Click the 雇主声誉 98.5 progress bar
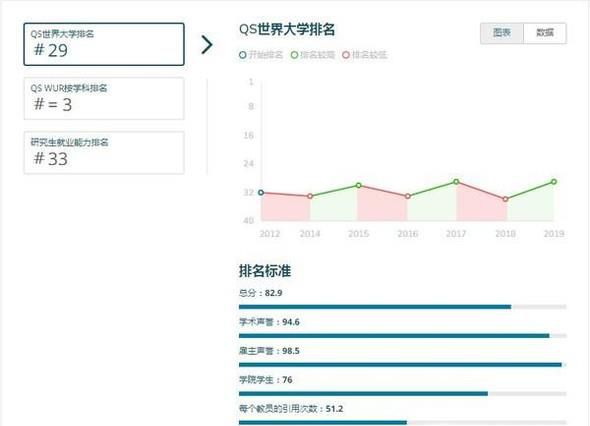This screenshot has width=590, height=426. coord(403,365)
